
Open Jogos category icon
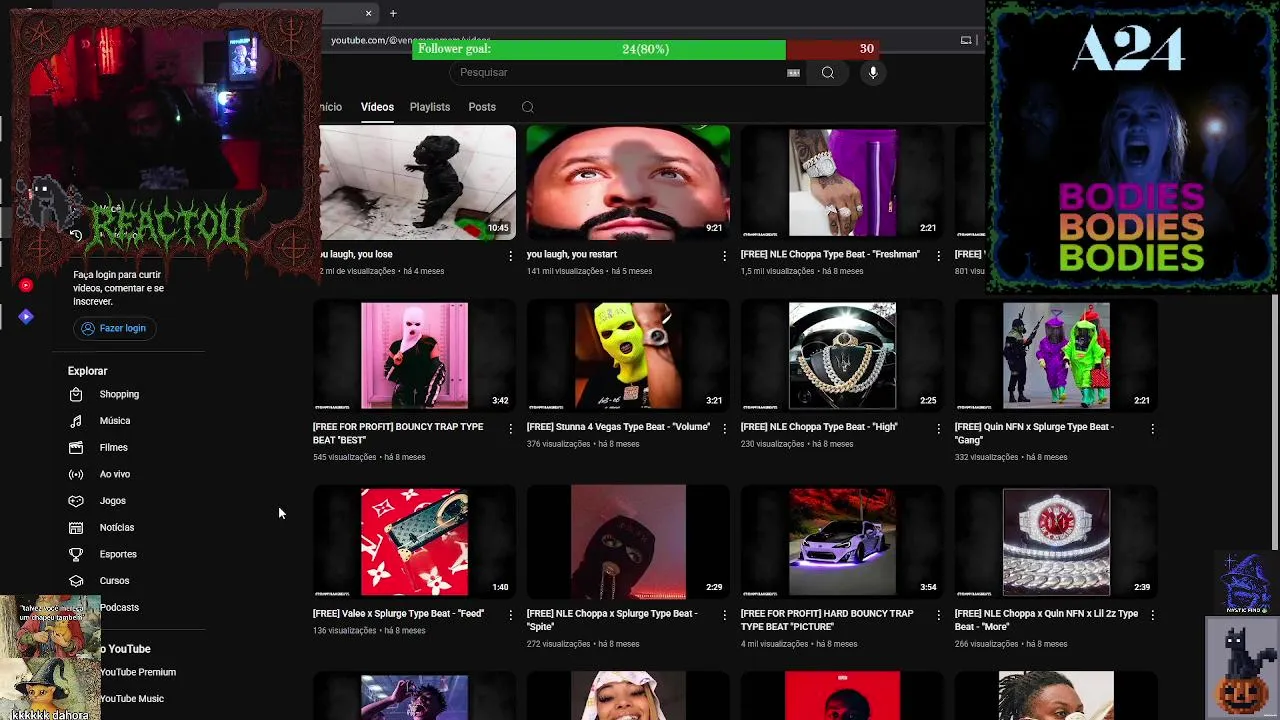click(x=76, y=501)
